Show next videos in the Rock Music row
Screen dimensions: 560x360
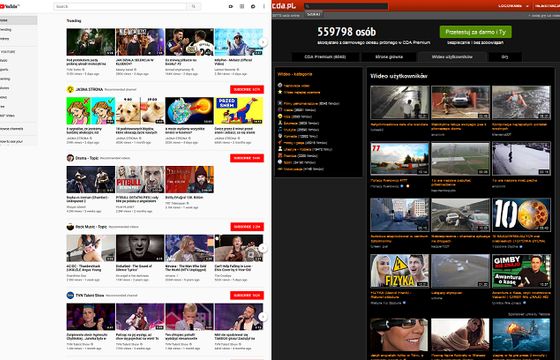coord(263,248)
